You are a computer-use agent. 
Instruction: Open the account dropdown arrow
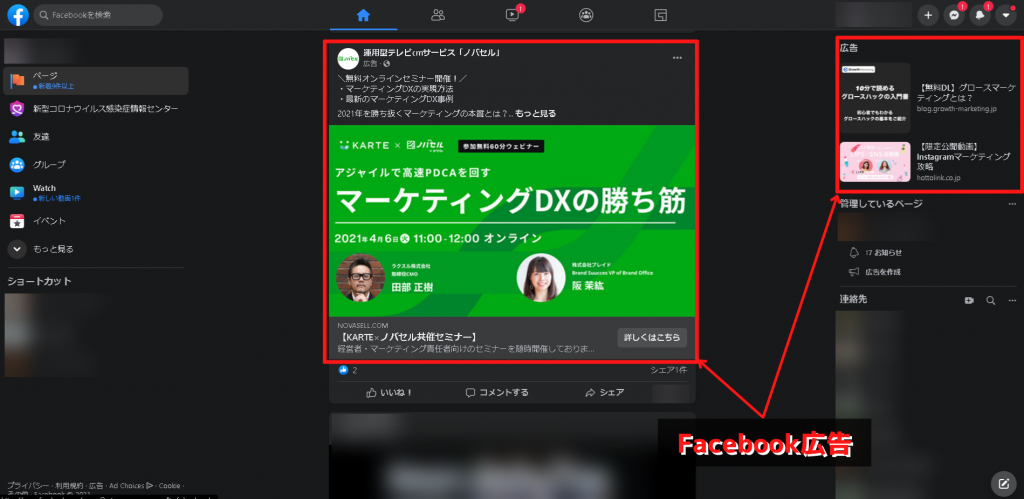coord(1006,15)
